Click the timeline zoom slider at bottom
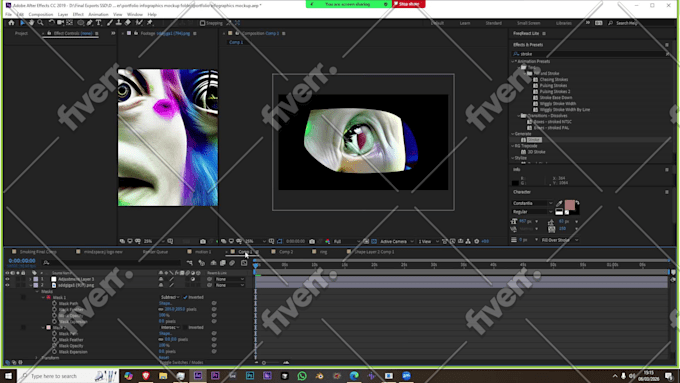680x383 pixels. point(271,363)
